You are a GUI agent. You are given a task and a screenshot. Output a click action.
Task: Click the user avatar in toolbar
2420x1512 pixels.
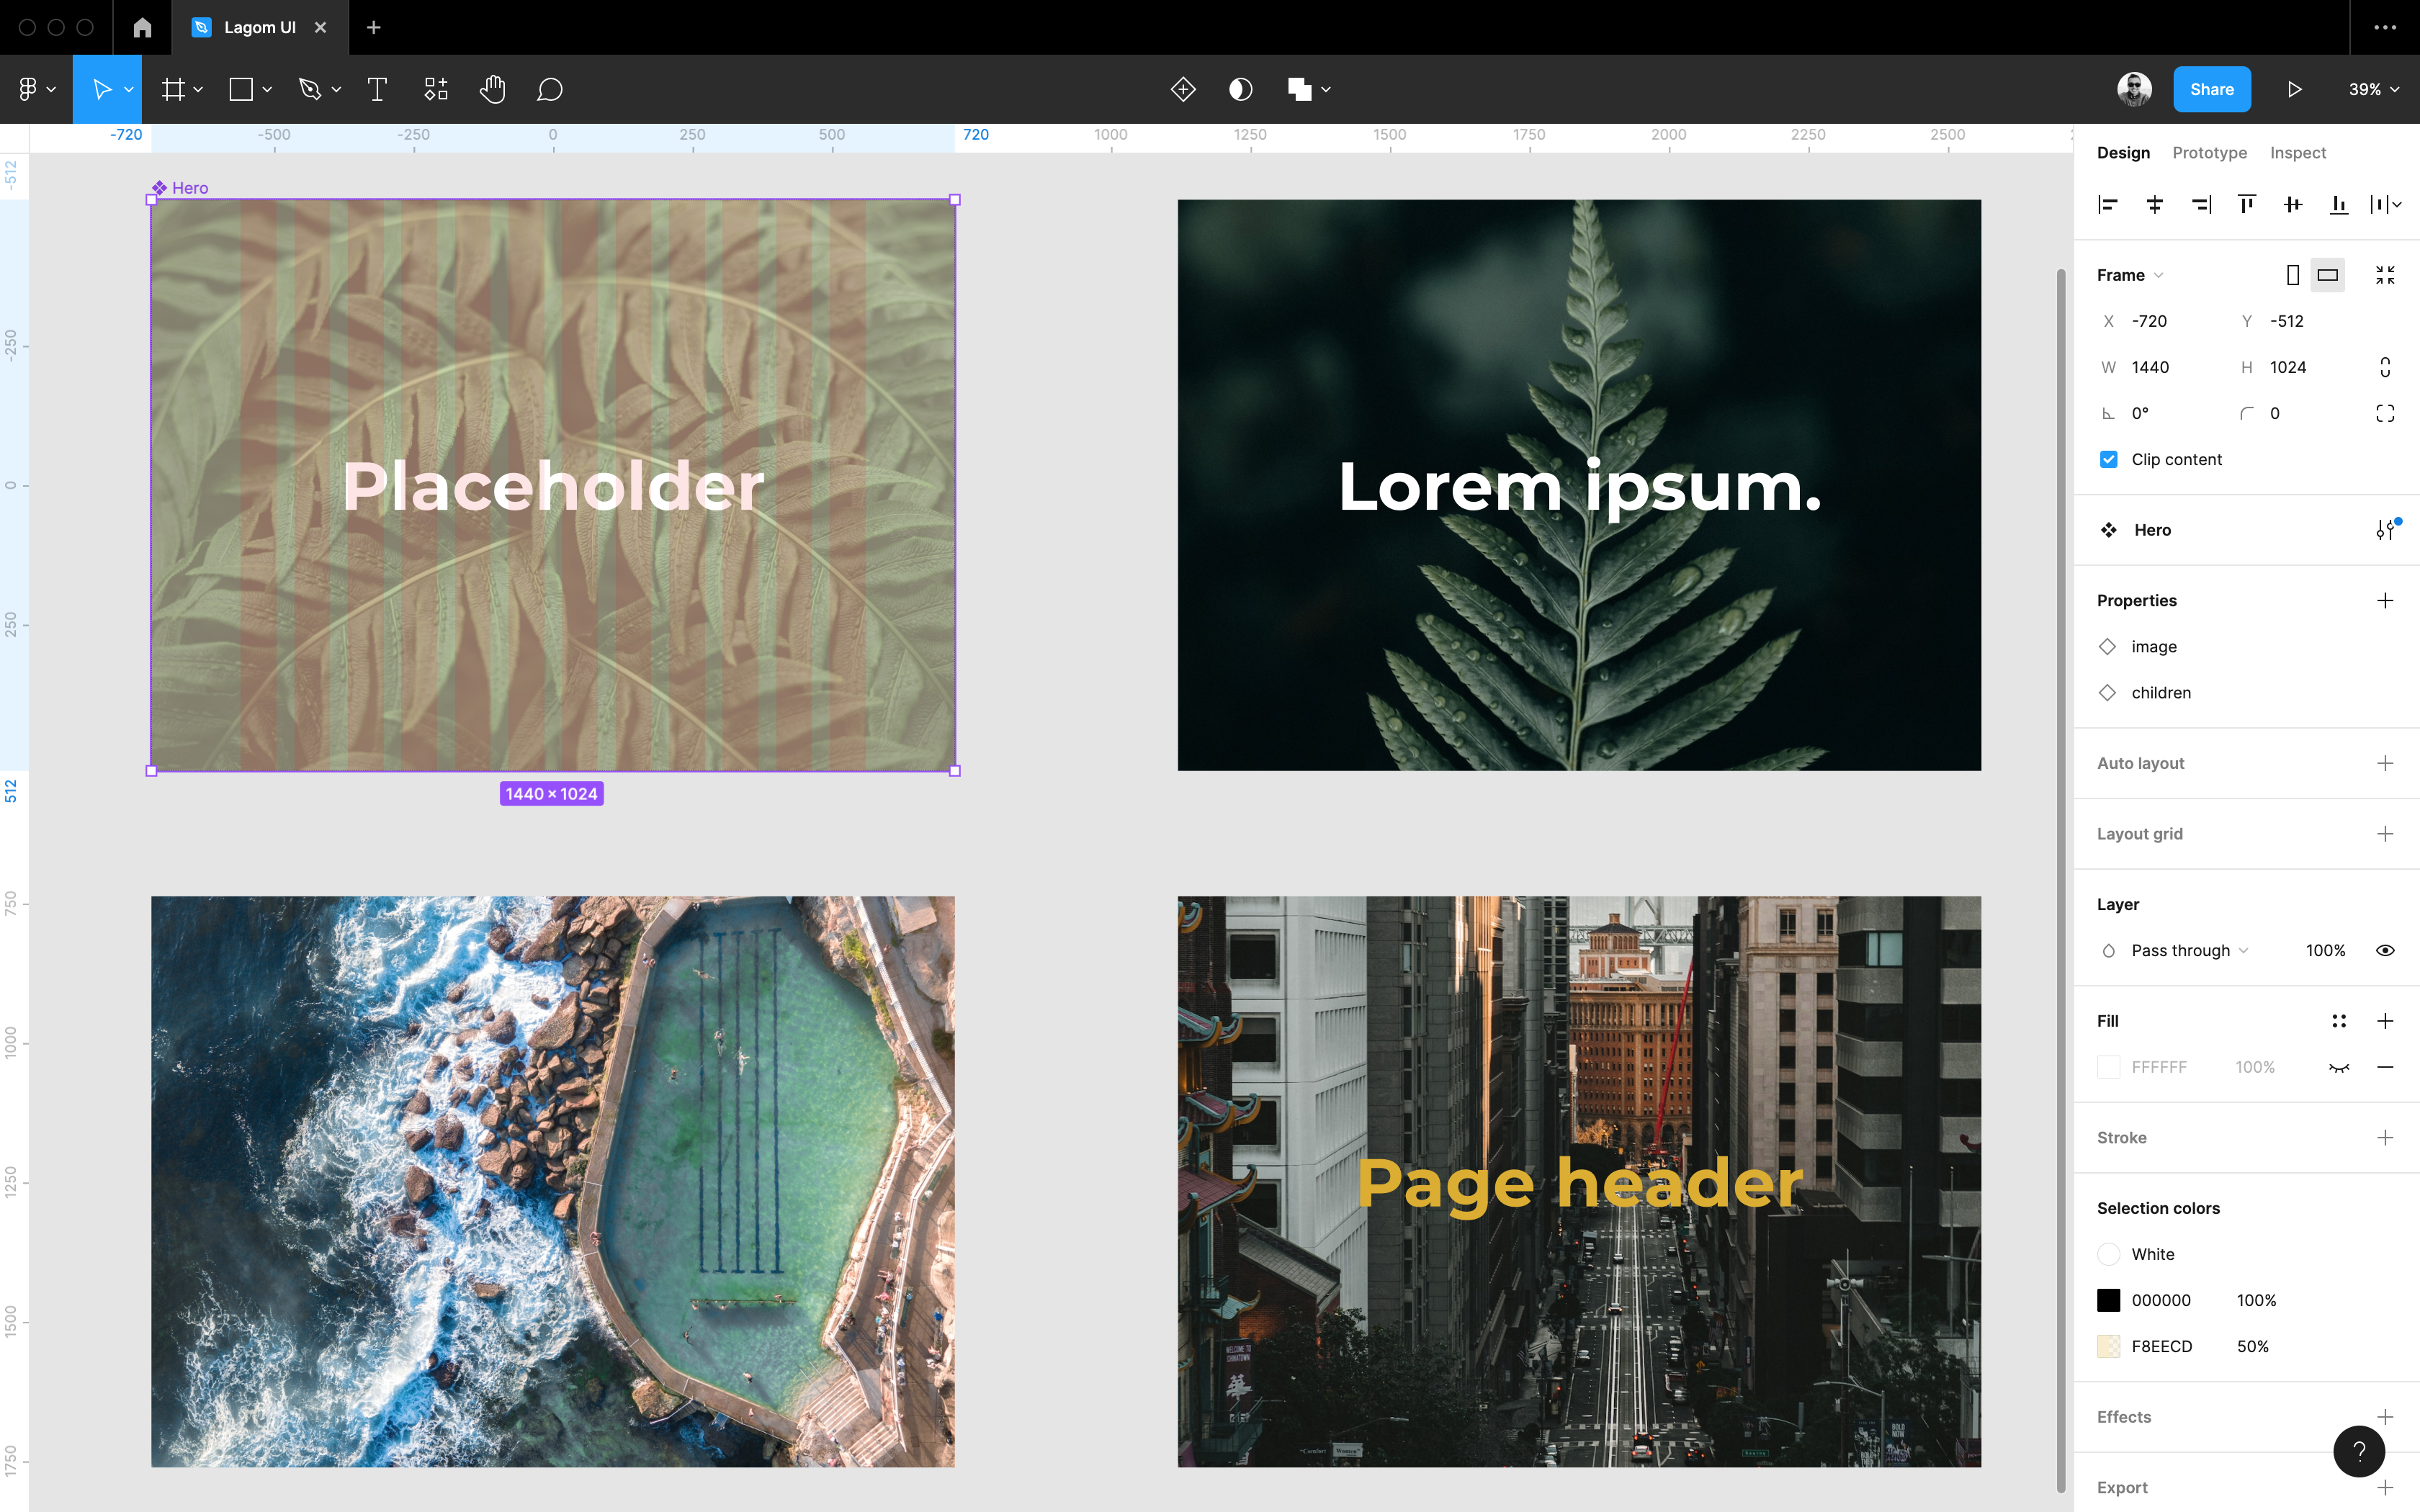click(x=2134, y=90)
